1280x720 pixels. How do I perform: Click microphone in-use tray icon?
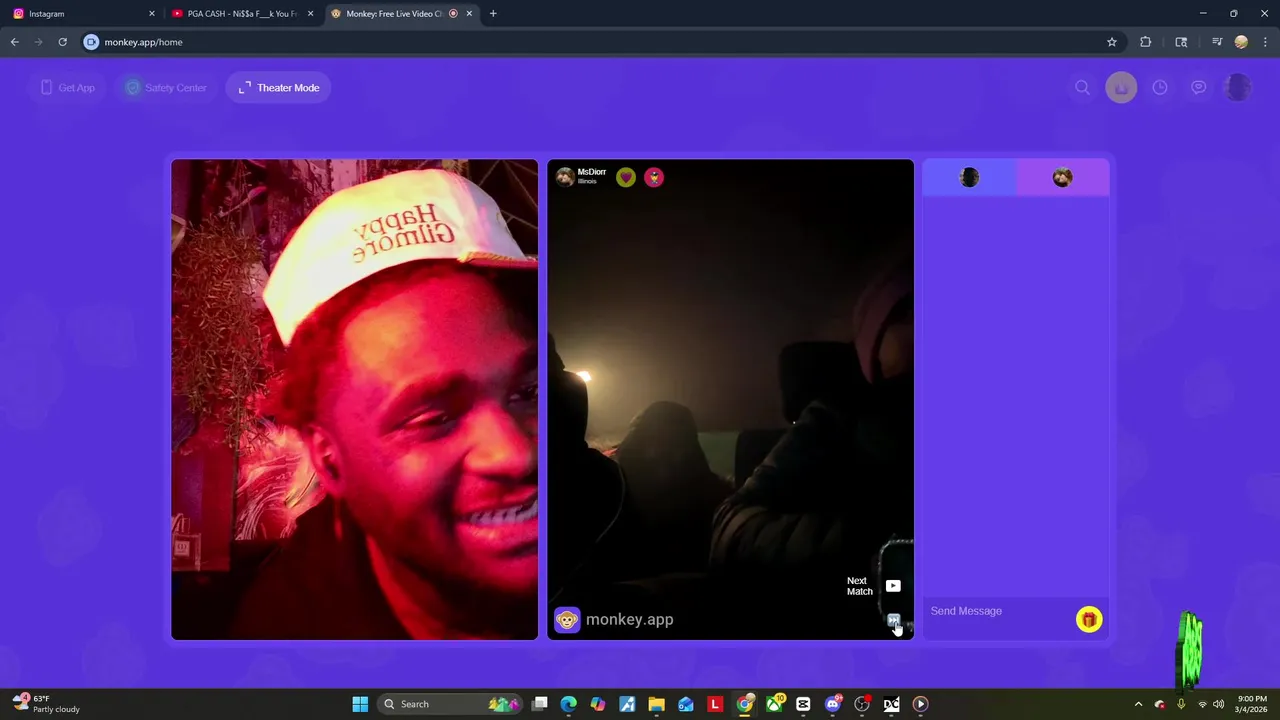click(x=1181, y=704)
